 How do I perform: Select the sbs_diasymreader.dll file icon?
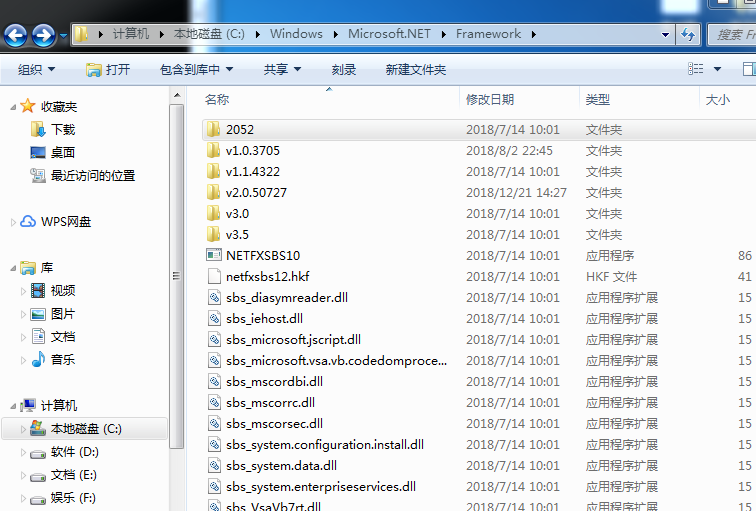coord(214,297)
